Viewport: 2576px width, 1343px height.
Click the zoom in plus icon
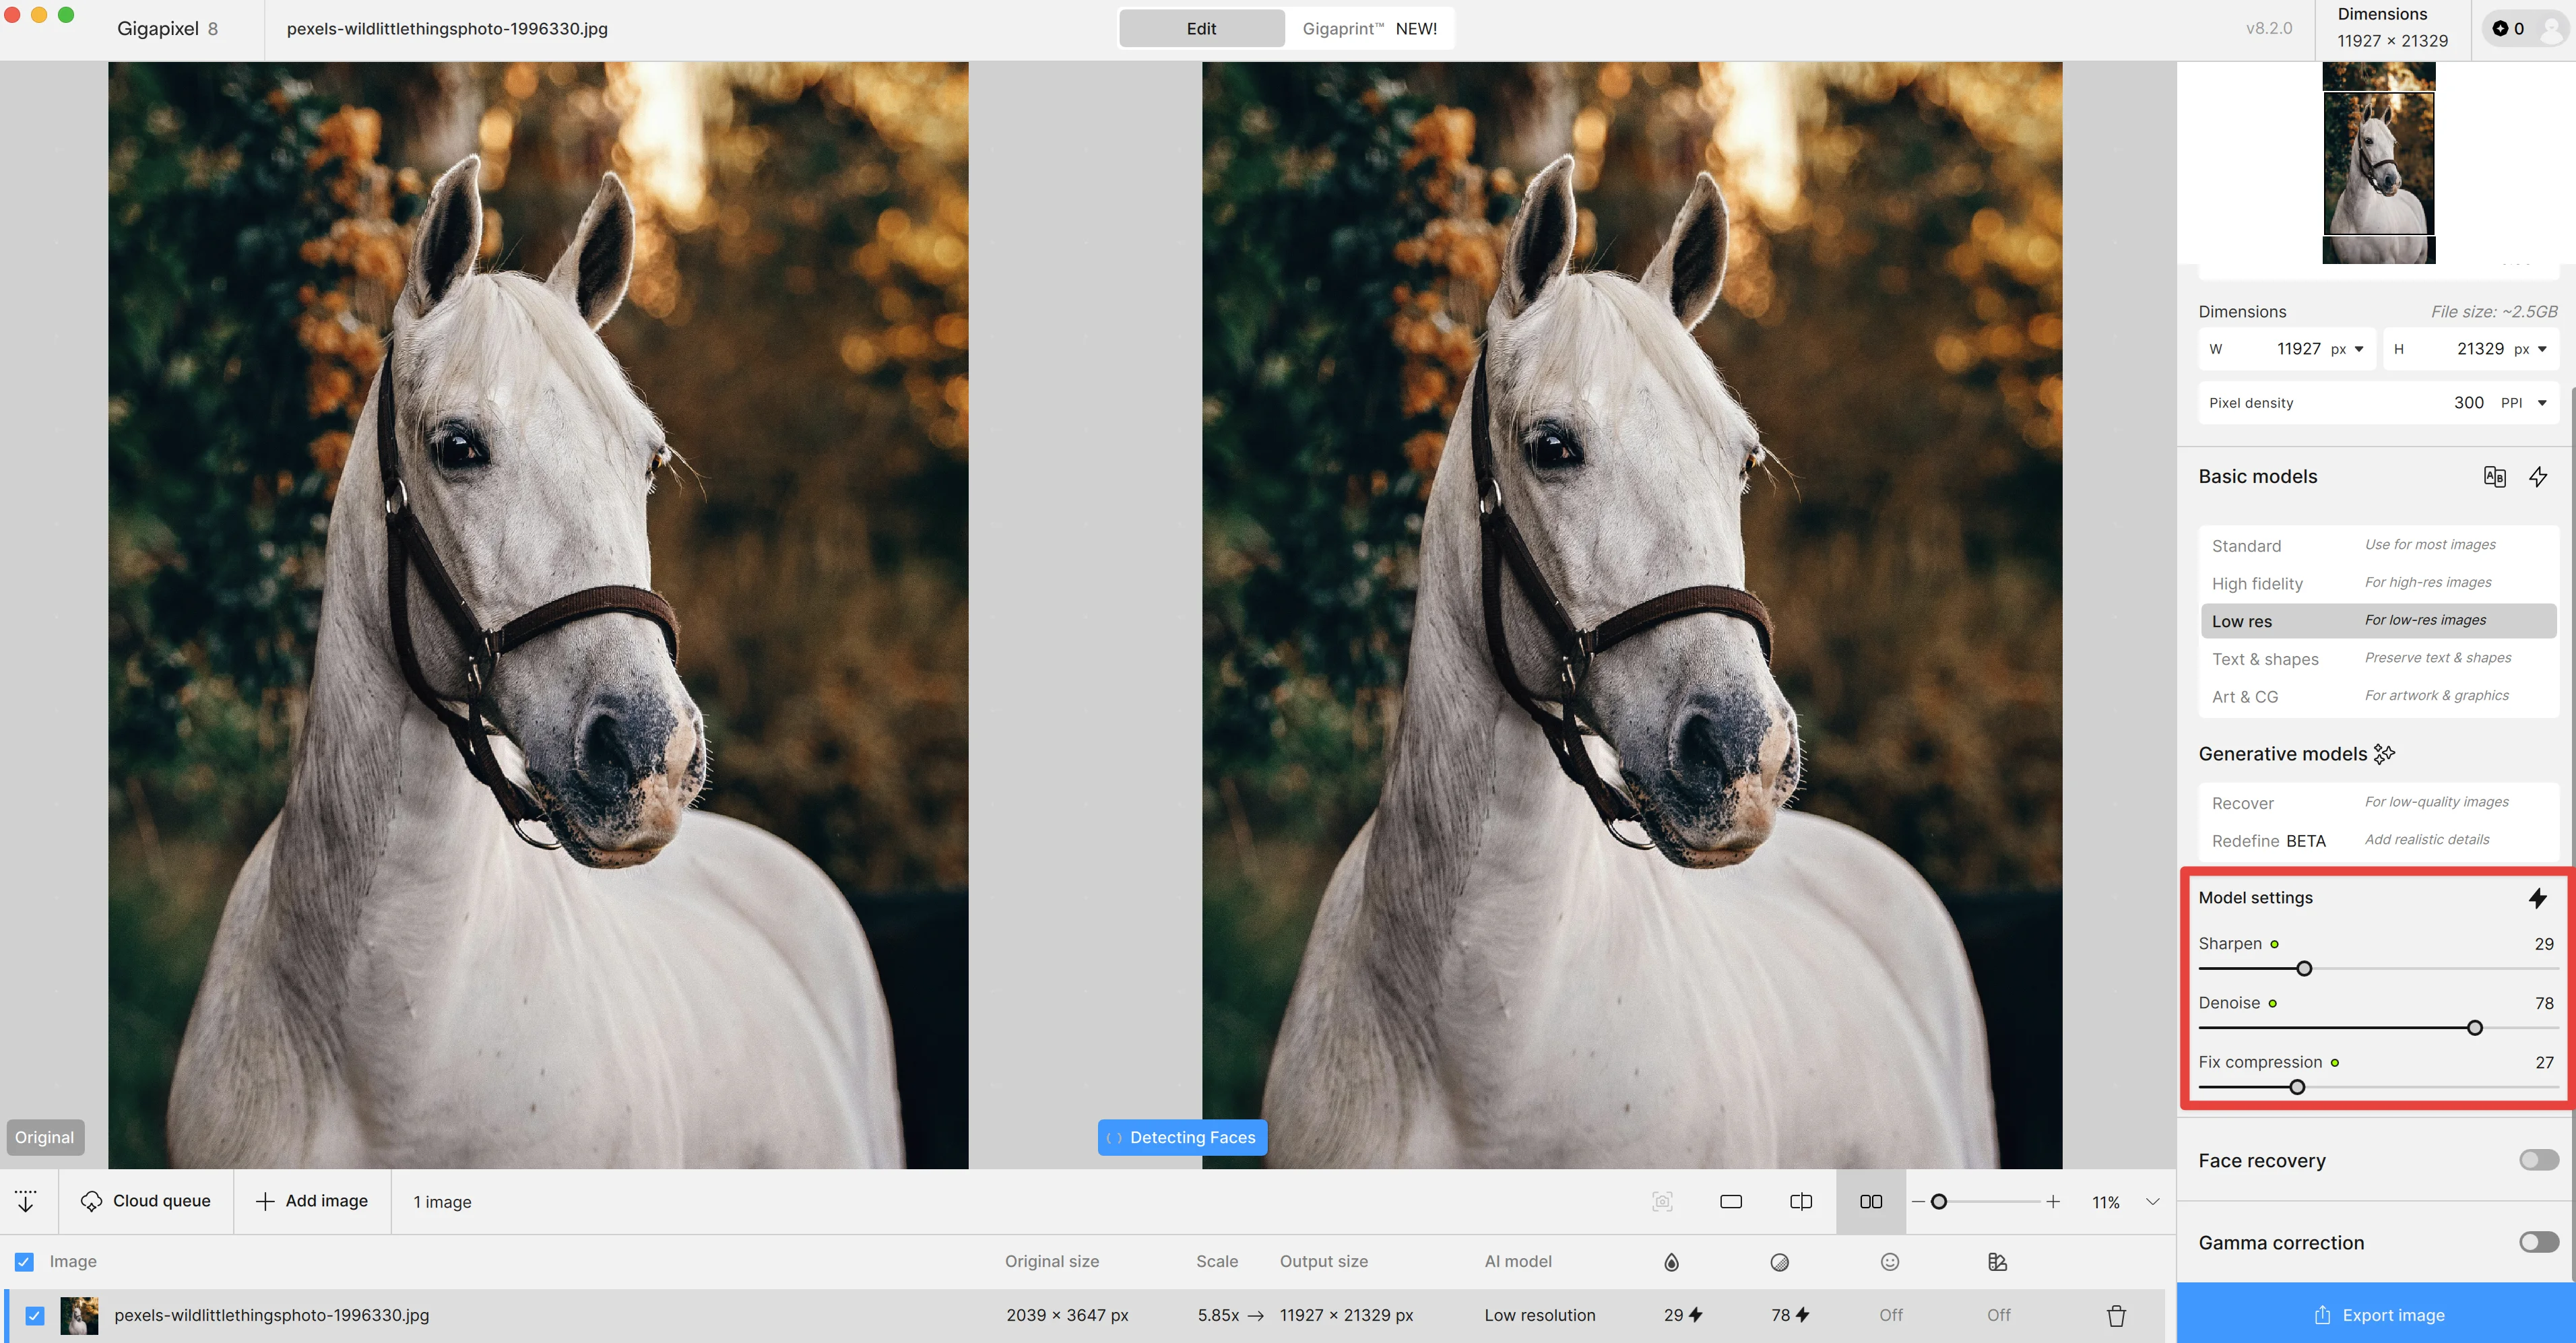click(2053, 1201)
